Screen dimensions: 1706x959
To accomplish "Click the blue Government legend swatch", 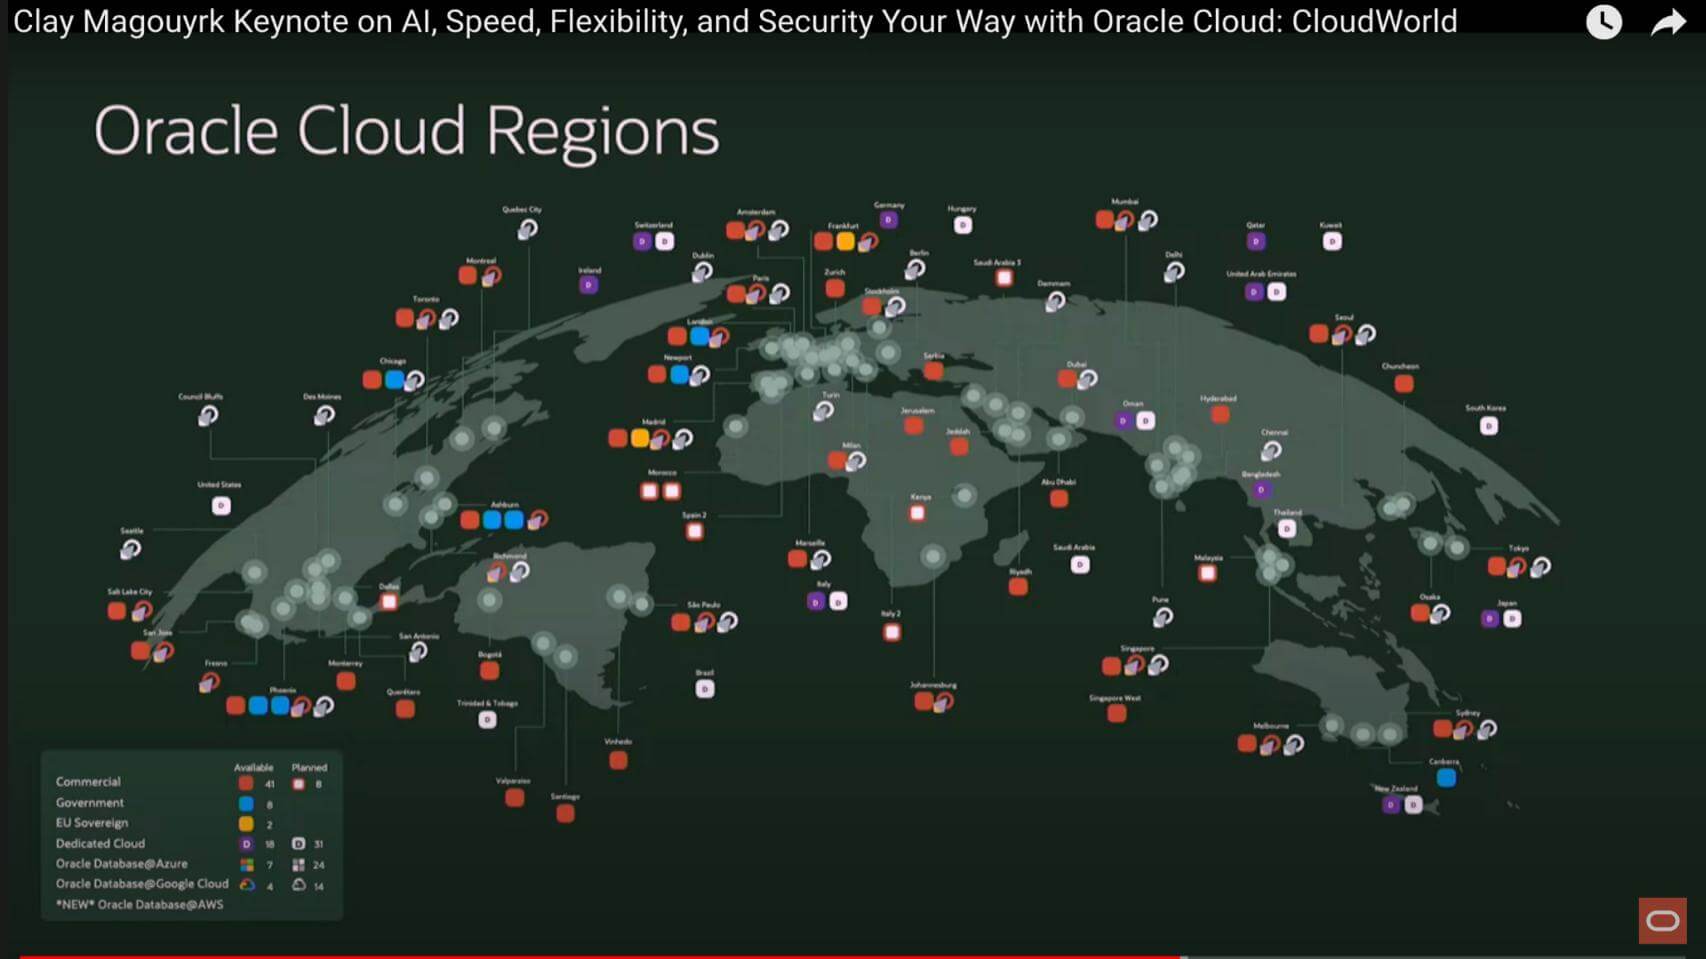I will pyautogui.click(x=246, y=803).
